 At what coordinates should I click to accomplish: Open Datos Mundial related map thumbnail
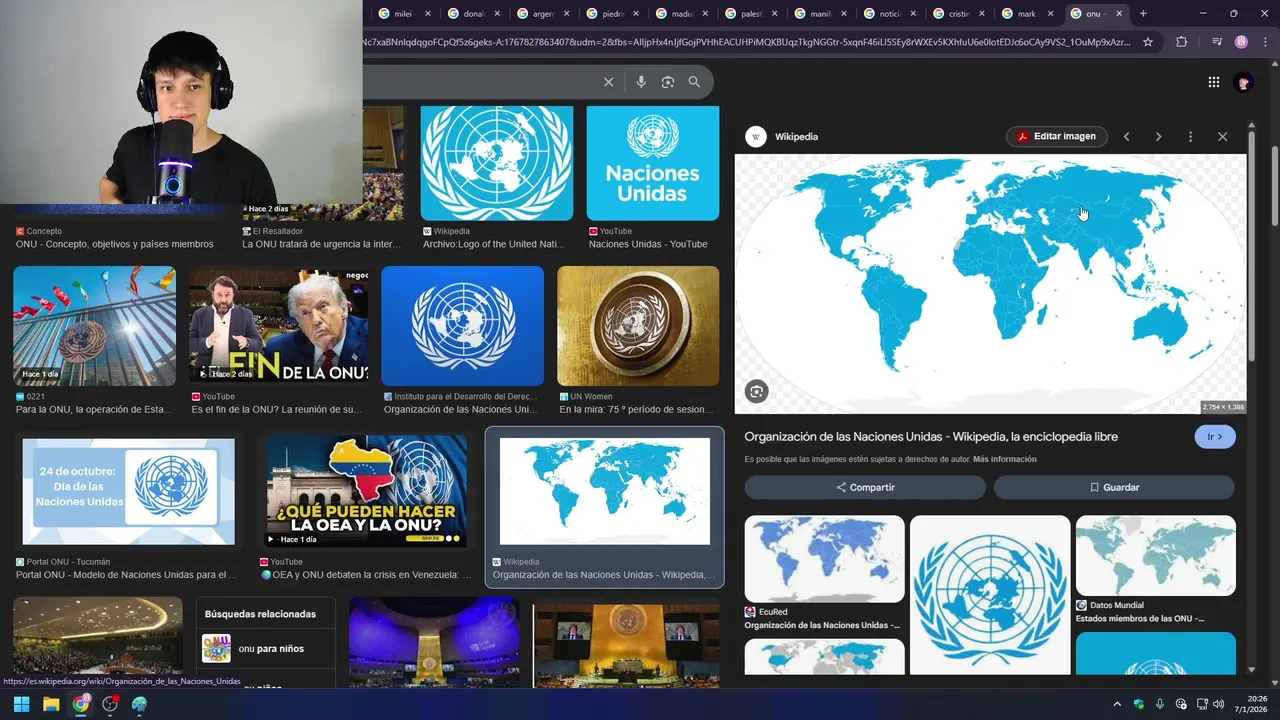[x=1156, y=556]
